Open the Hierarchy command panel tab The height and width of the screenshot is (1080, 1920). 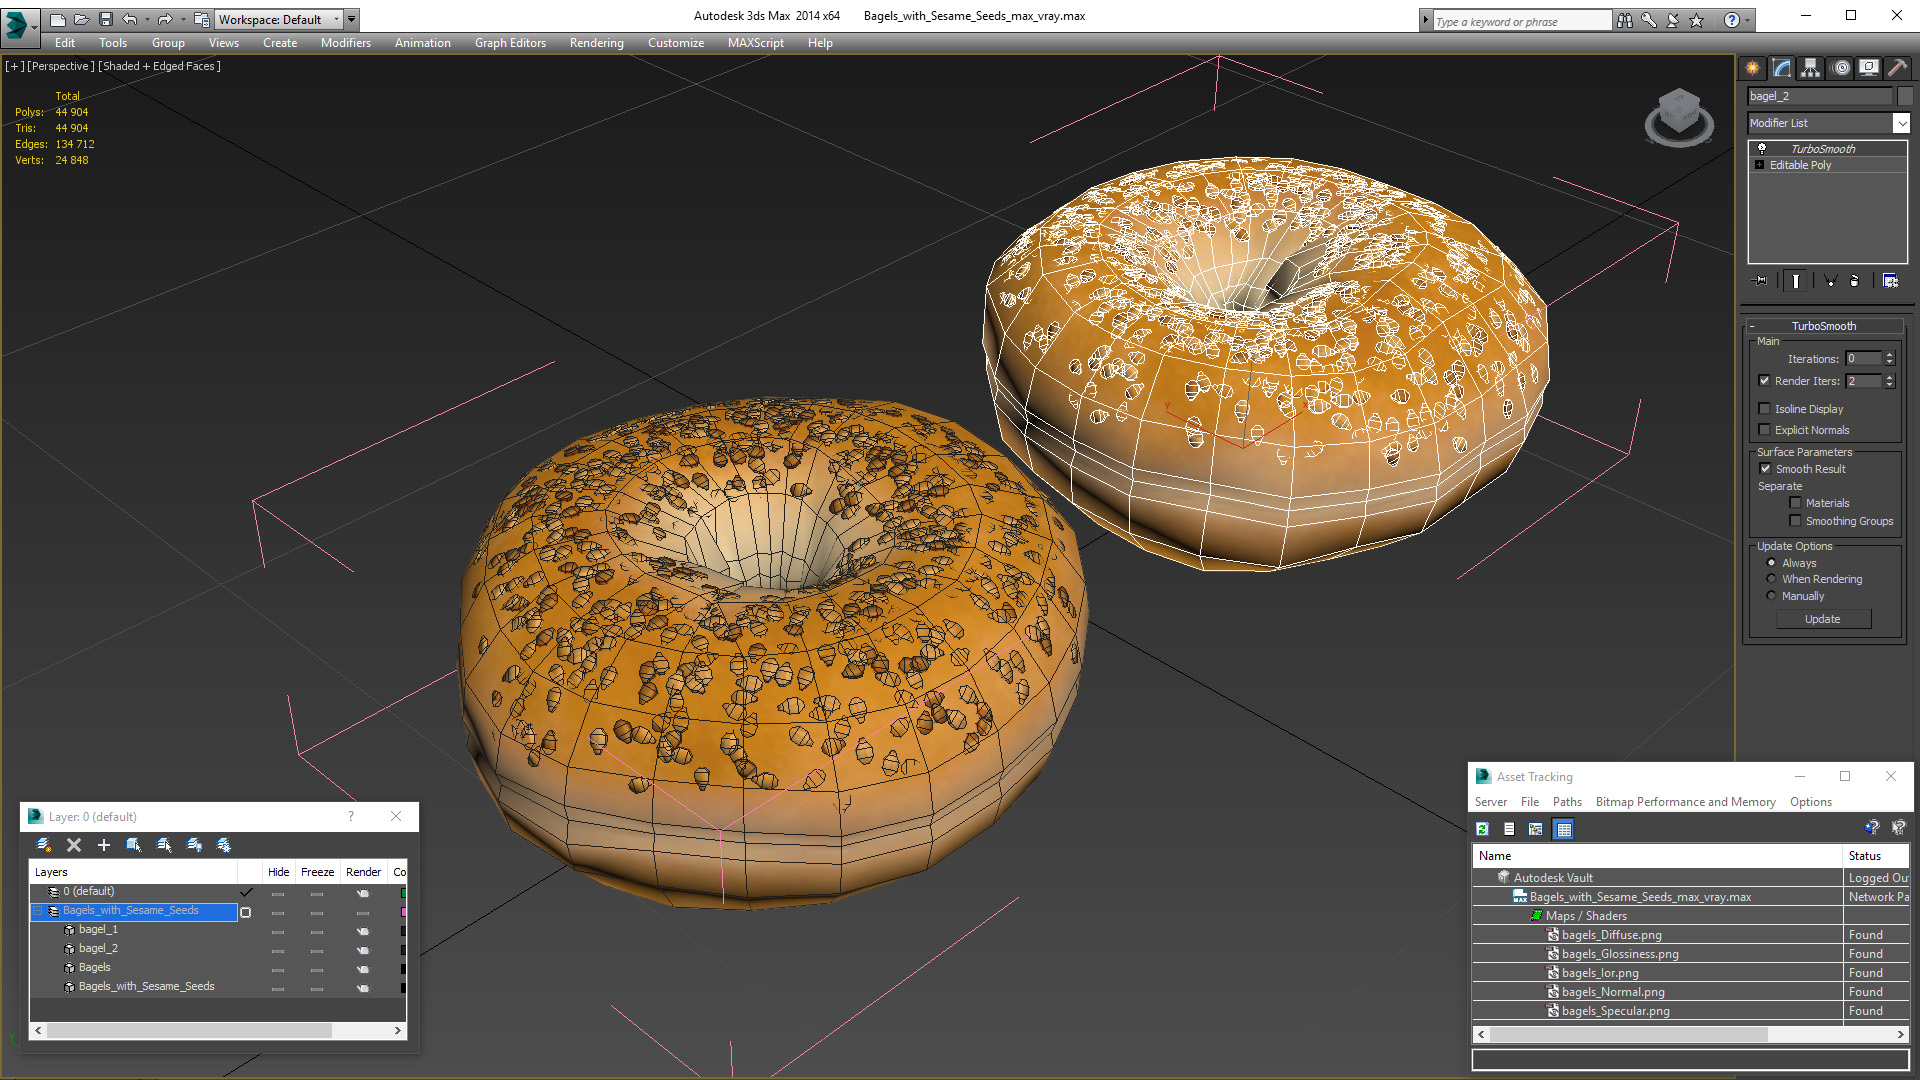coord(1810,68)
